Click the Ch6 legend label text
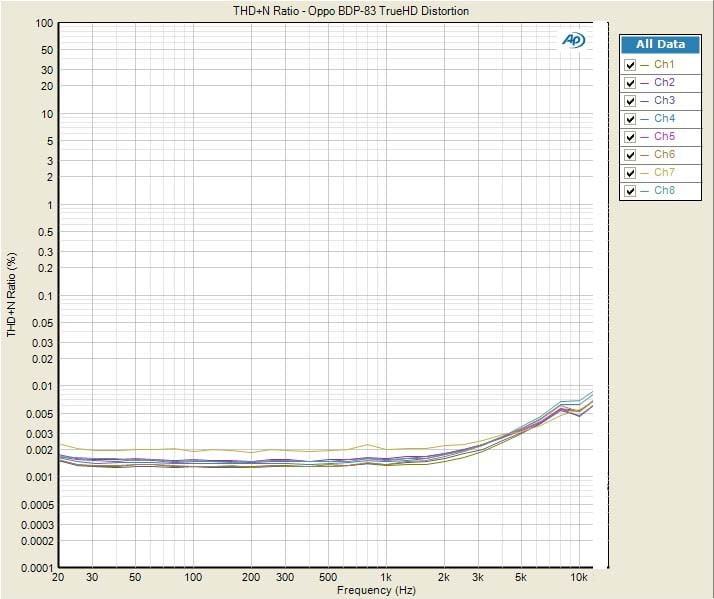This screenshot has width=714, height=599. (x=664, y=155)
